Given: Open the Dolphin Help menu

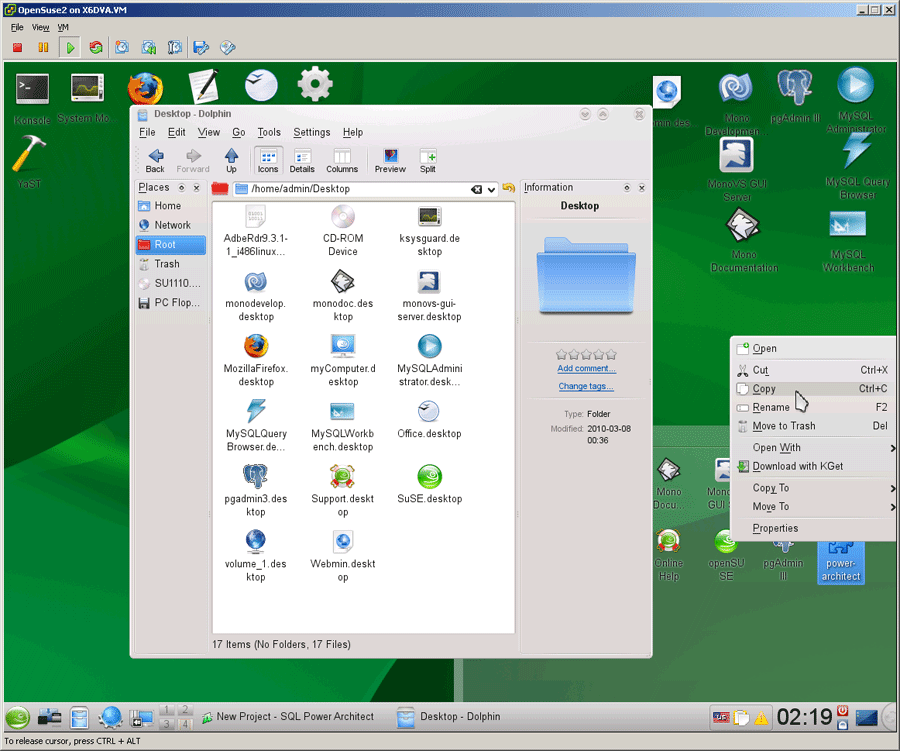Looking at the screenshot, I should pos(353,132).
